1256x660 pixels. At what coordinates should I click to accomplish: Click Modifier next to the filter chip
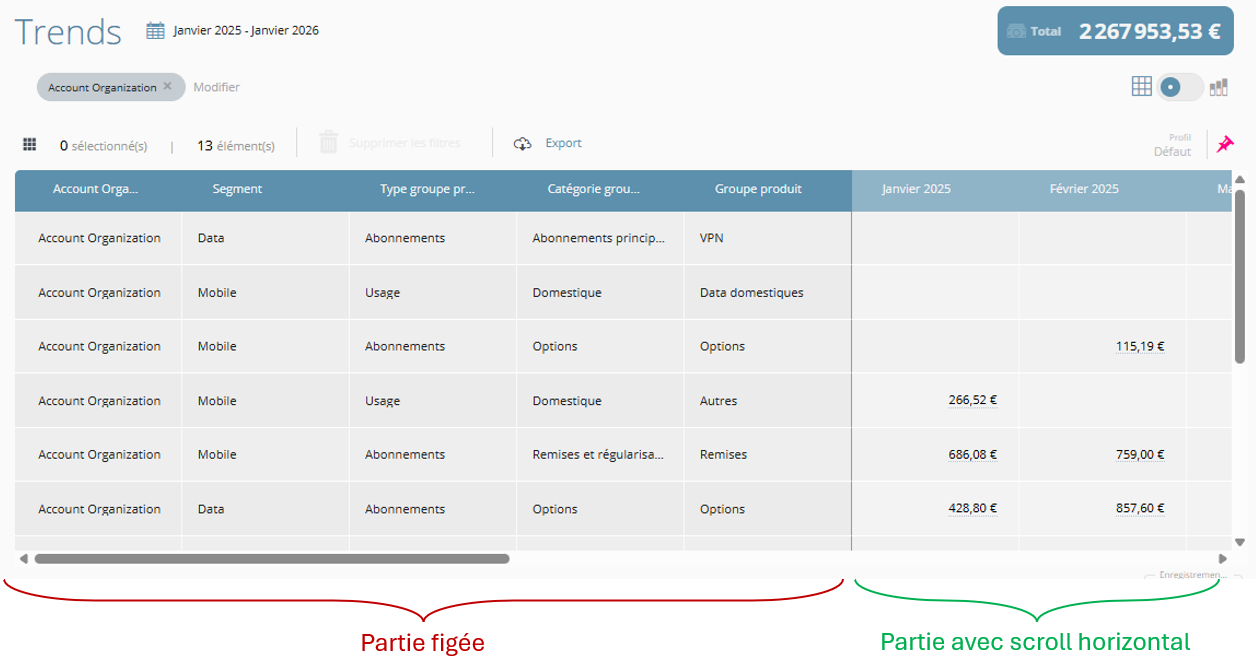coord(216,87)
